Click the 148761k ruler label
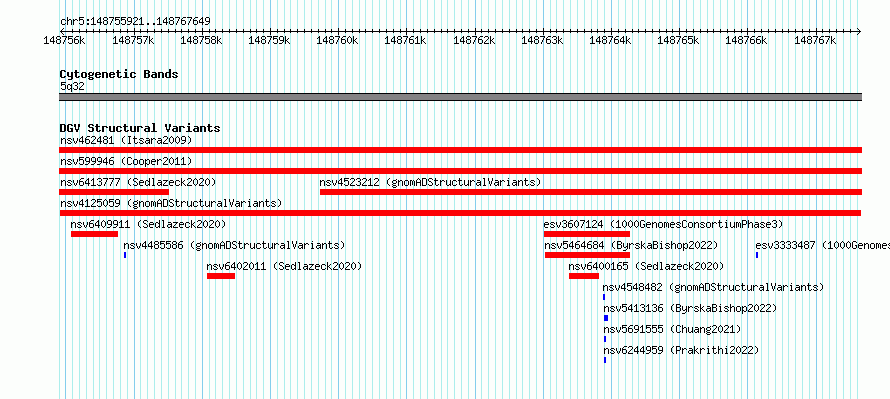 (x=405, y=41)
